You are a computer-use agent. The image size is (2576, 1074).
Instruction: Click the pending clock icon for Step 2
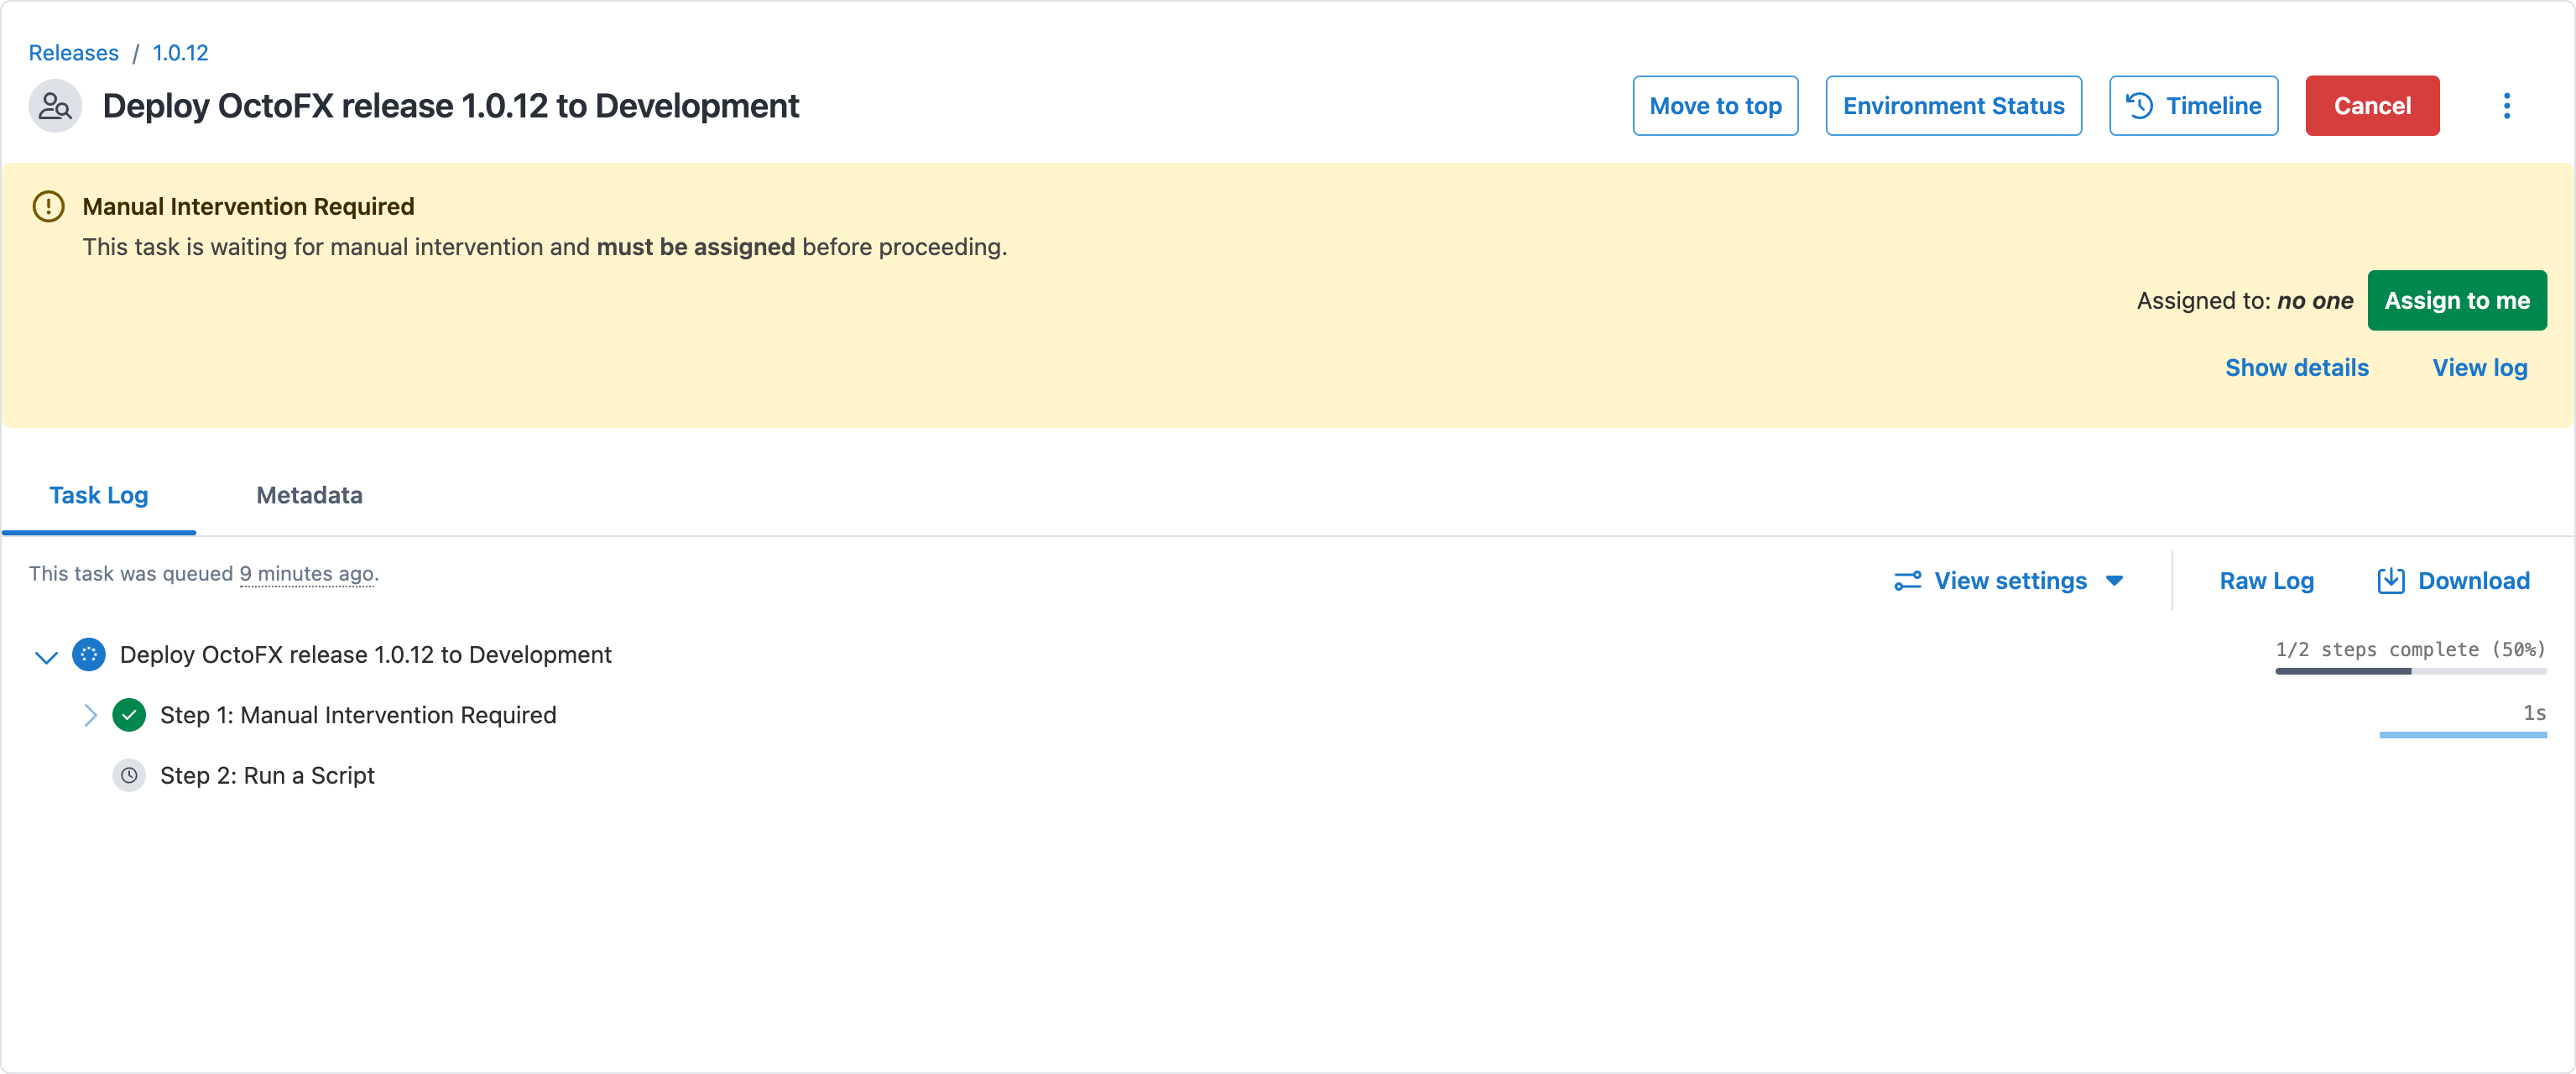pos(129,776)
